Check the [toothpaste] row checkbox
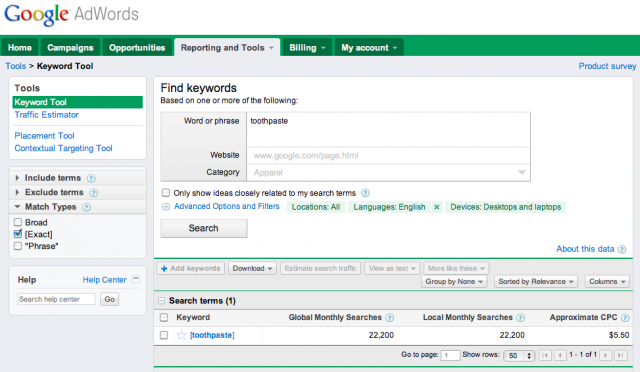640x372 pixels. click(164, 335)
